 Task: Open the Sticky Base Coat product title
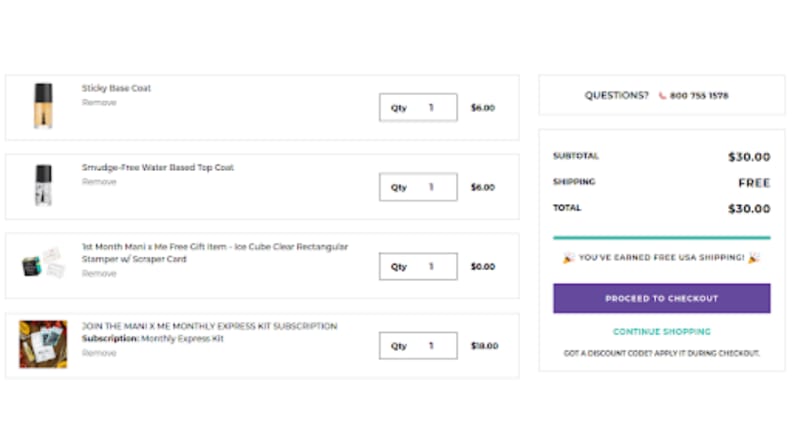[x=116, y=88]
